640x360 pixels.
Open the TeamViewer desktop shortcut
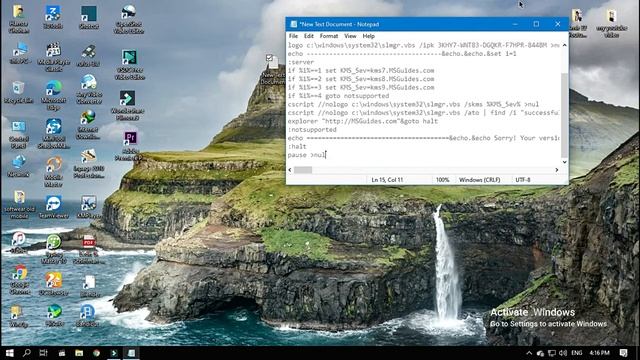(53, 207)
